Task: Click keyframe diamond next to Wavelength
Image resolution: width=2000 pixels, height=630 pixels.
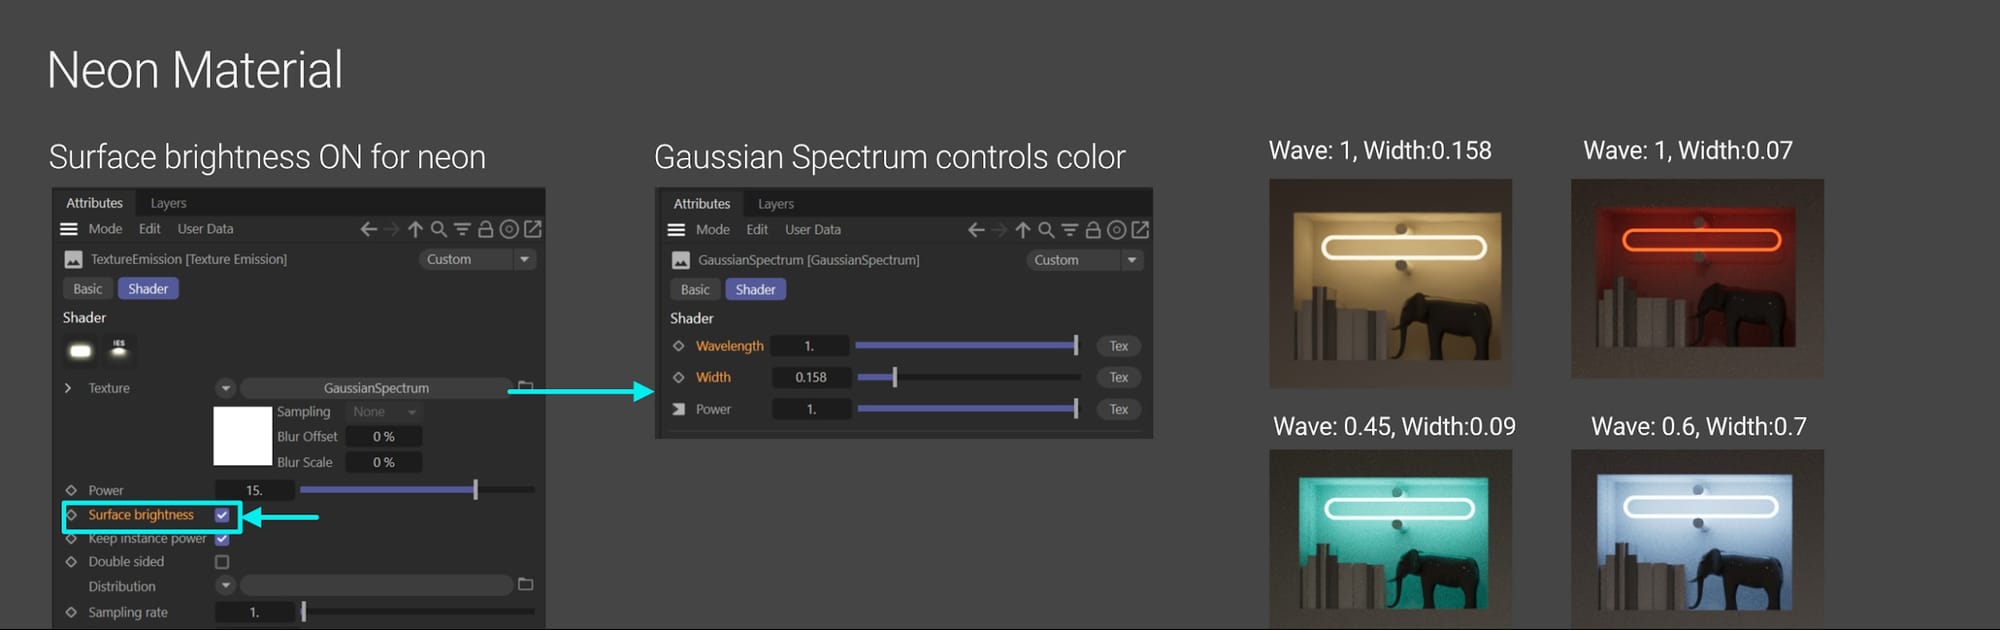Action: click(x=678, y=346)
